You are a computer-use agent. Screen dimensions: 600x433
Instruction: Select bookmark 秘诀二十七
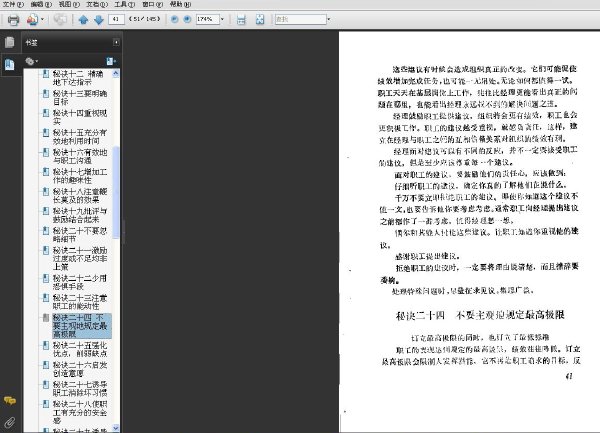tap(80, 389)
